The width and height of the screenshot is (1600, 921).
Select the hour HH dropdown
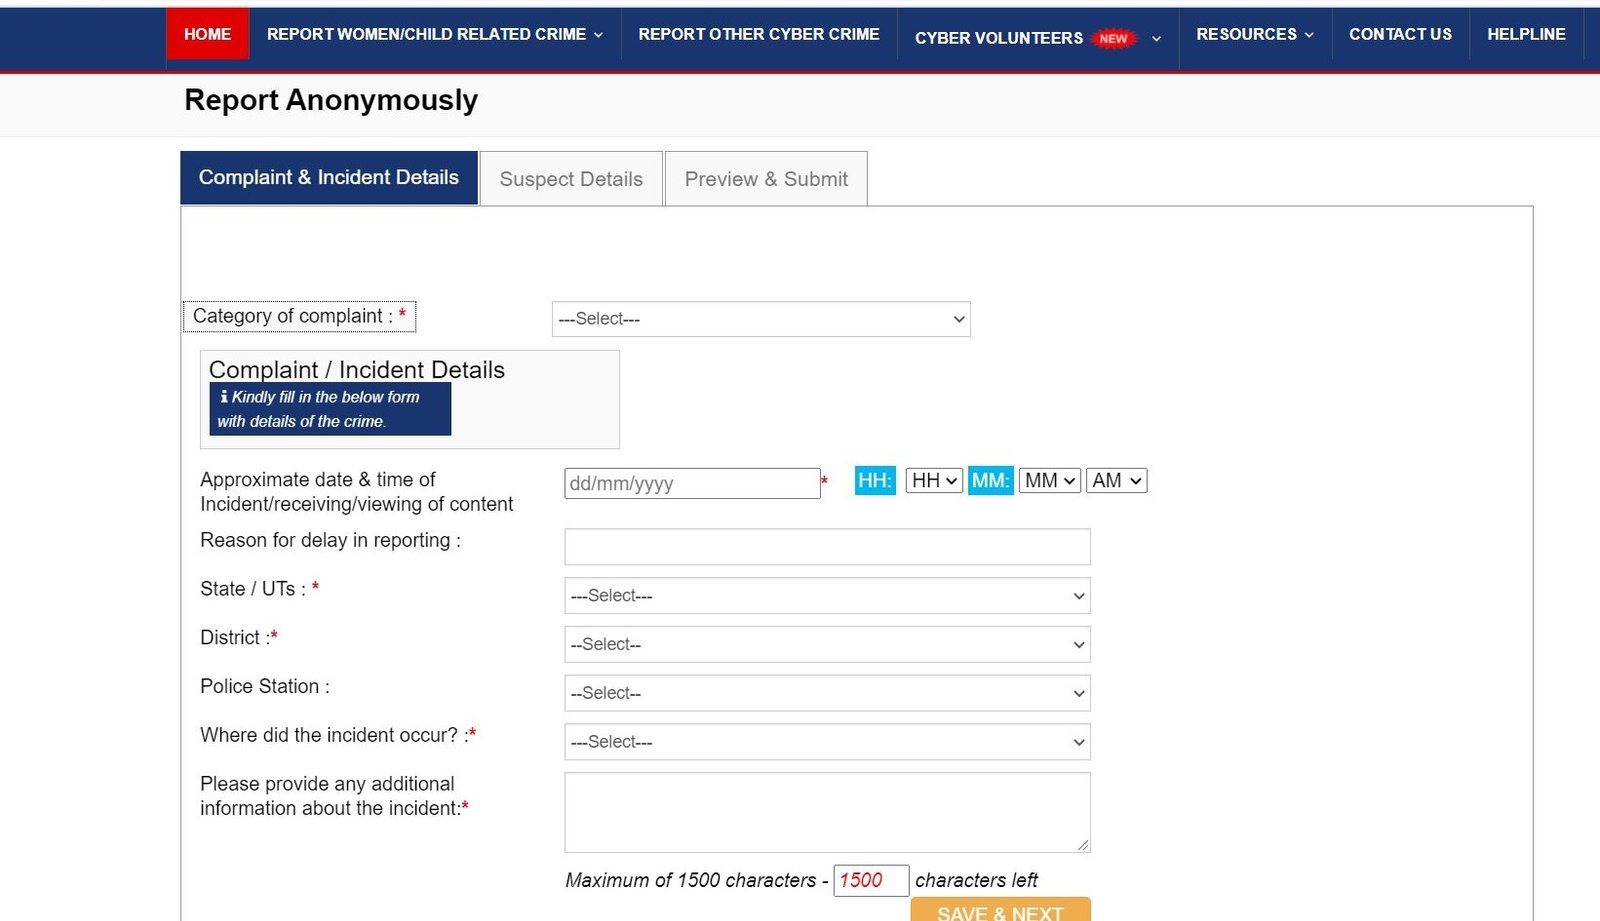pyautogui.click(x=934, y=481)
